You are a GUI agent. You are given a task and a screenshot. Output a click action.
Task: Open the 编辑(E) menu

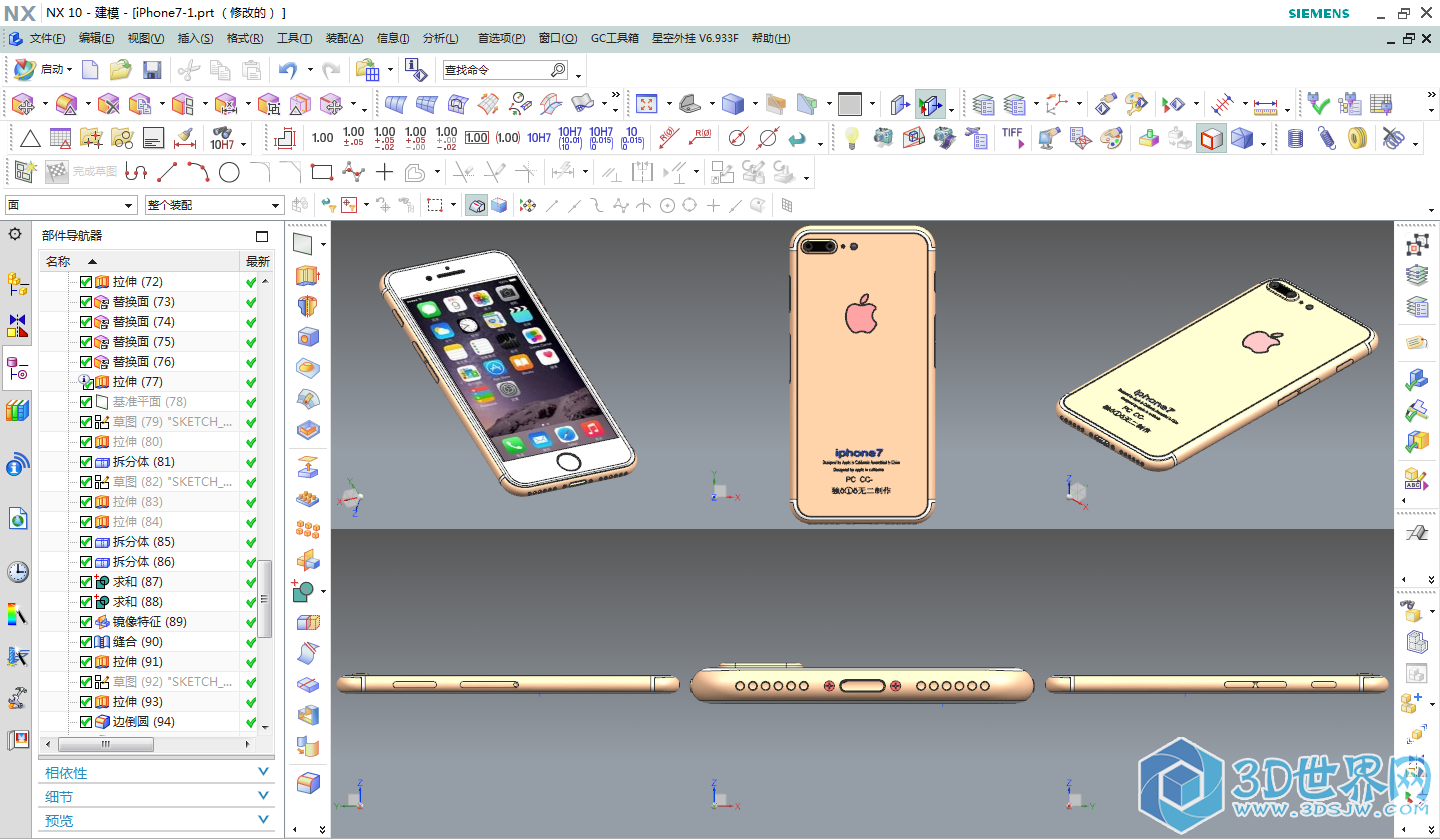coord(96,38)
